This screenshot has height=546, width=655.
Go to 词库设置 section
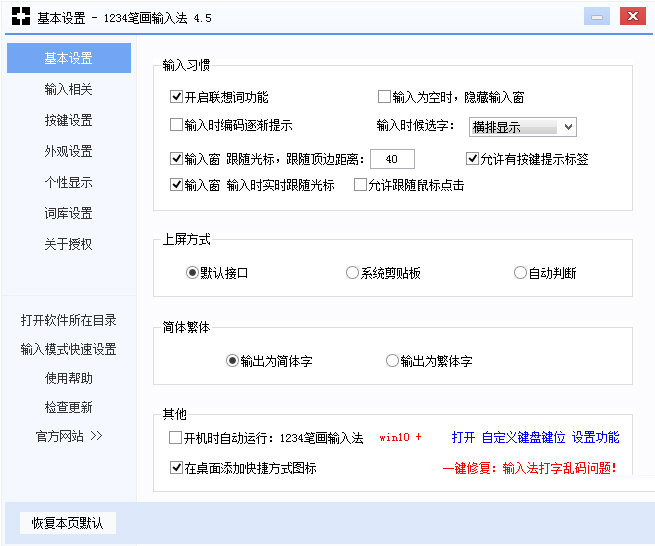68,214
